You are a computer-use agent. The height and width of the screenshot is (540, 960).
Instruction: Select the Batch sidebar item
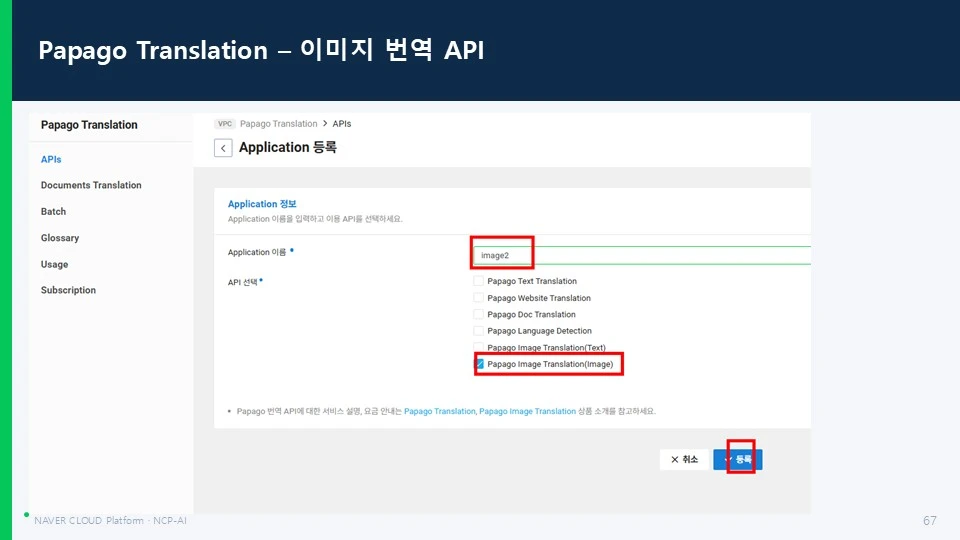[x=53, y=211]
